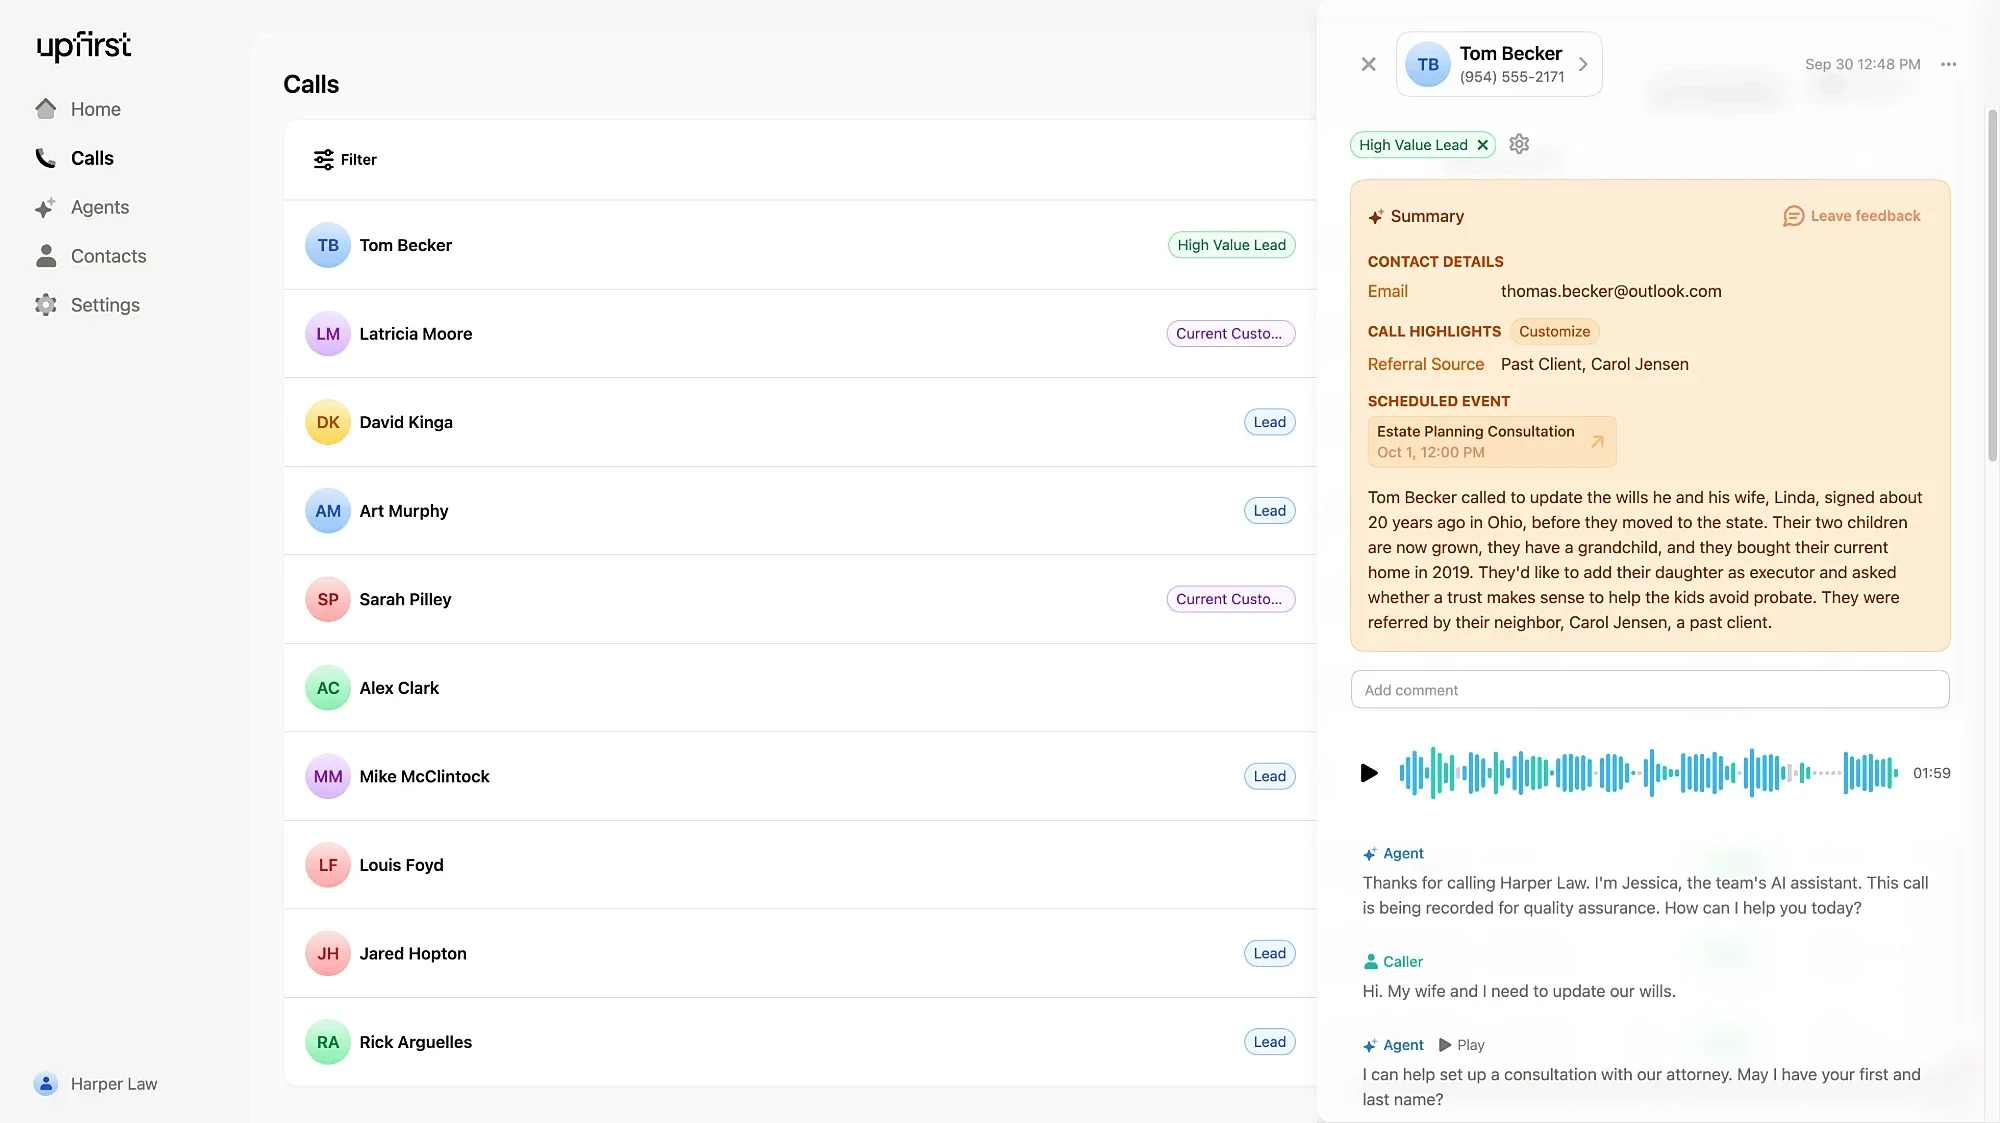Go to Agents section
This screenshot has width=2000, height=1123.
pyautogui.click(x=82, y=207)
